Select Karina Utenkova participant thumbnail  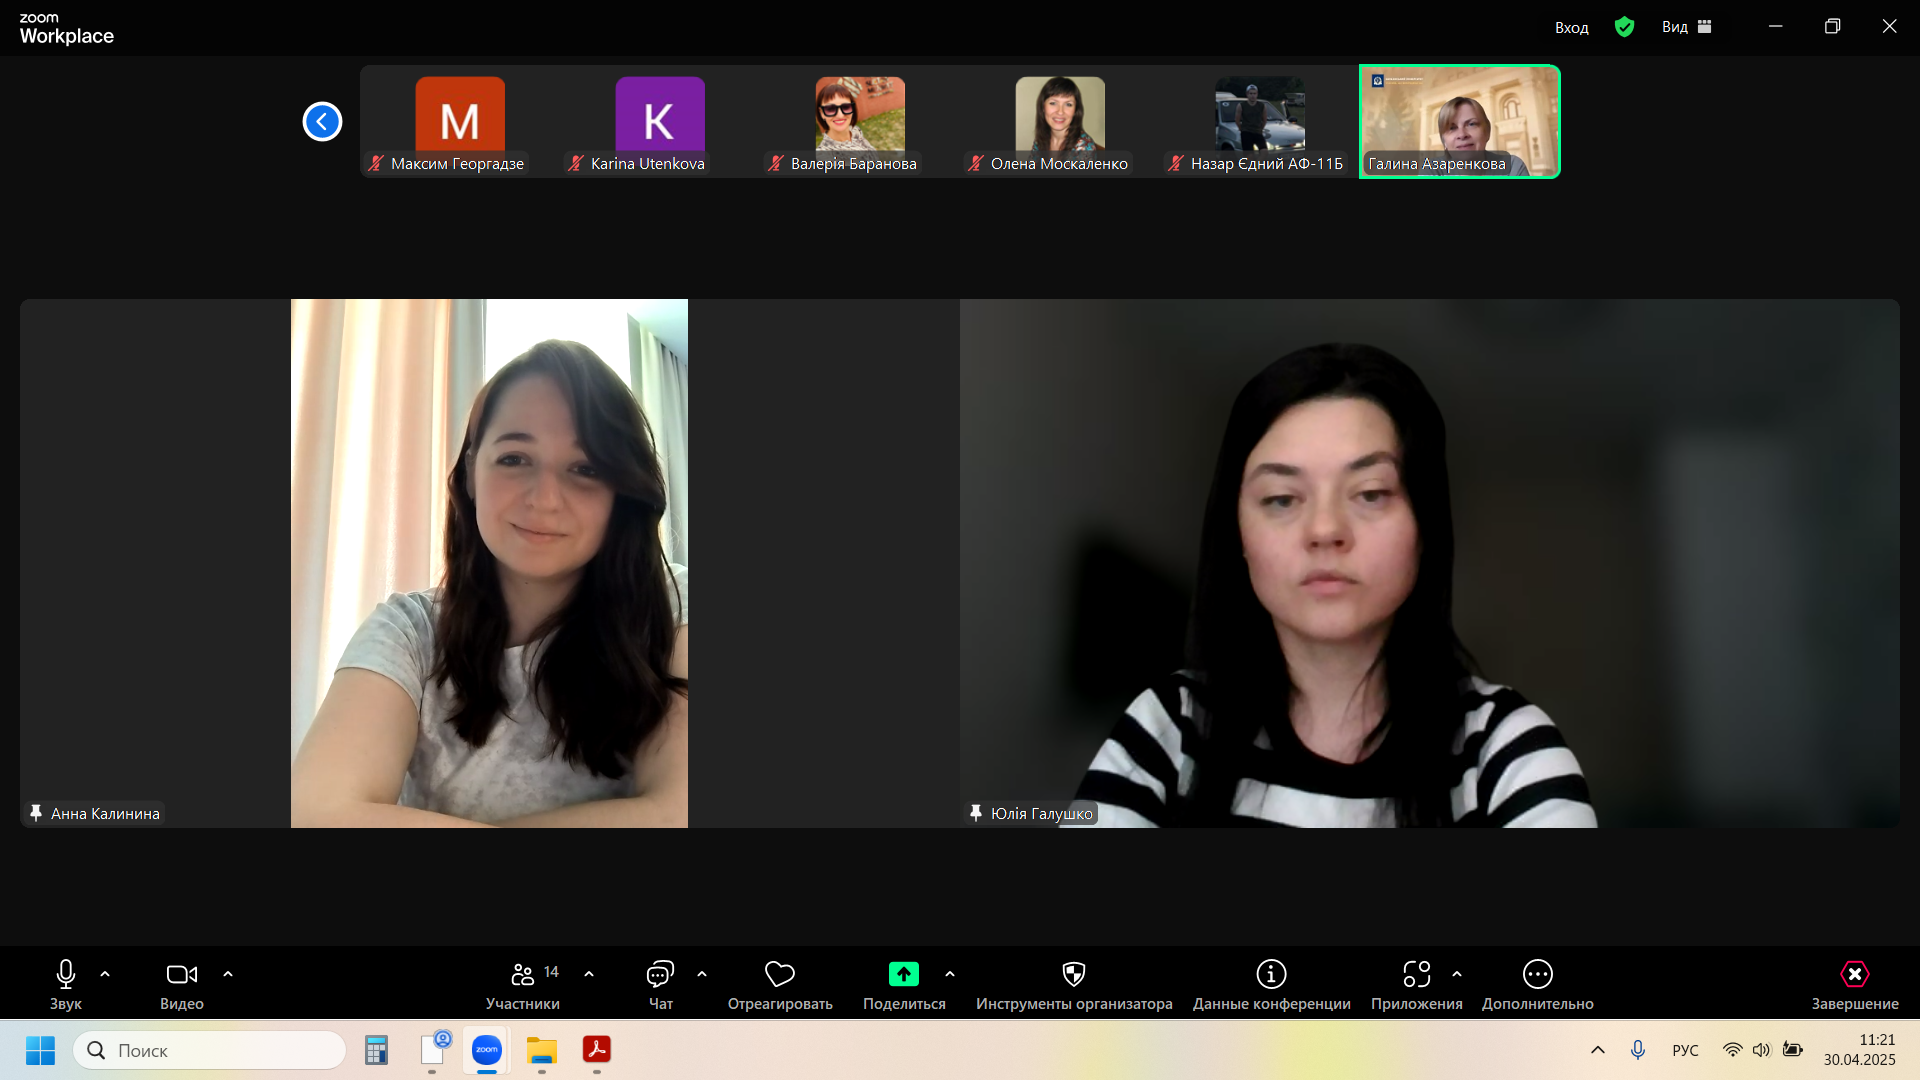660,122
